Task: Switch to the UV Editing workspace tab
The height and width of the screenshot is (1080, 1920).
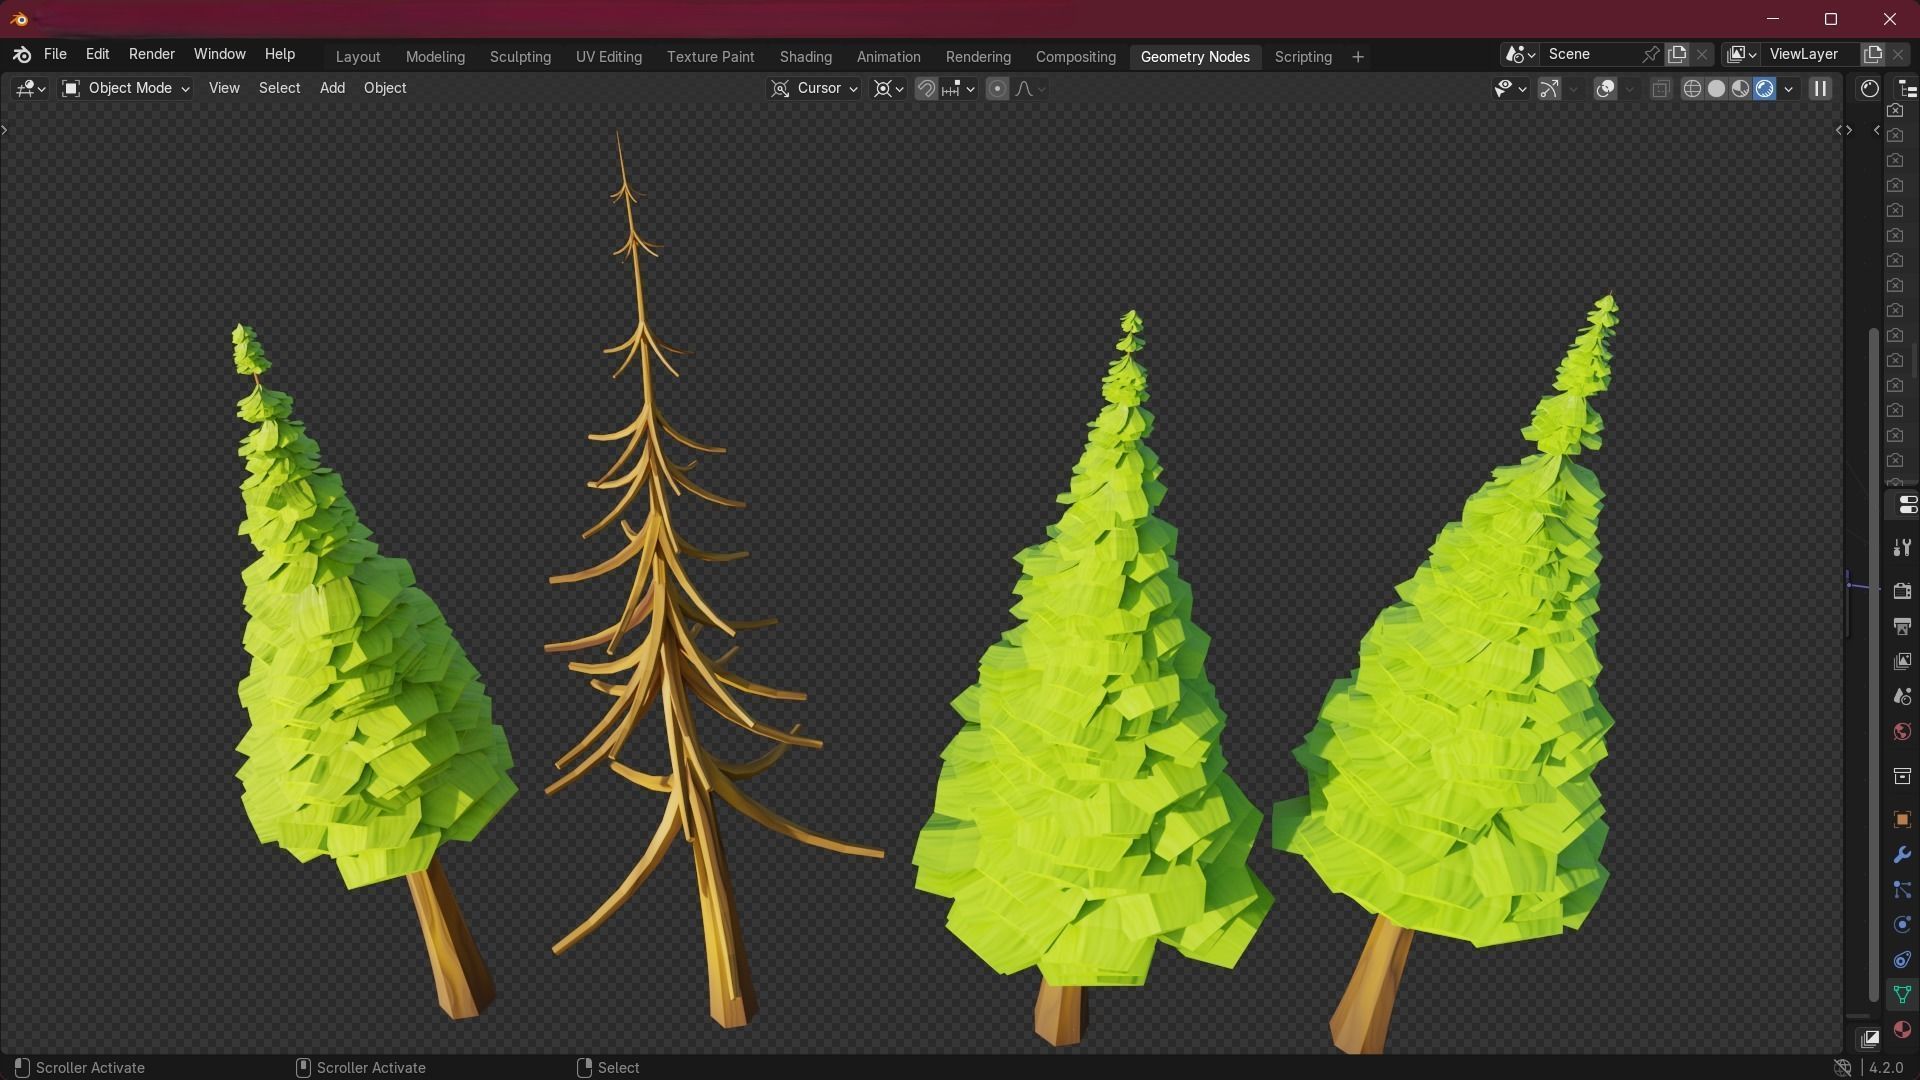Action: (x=608, y=57)
